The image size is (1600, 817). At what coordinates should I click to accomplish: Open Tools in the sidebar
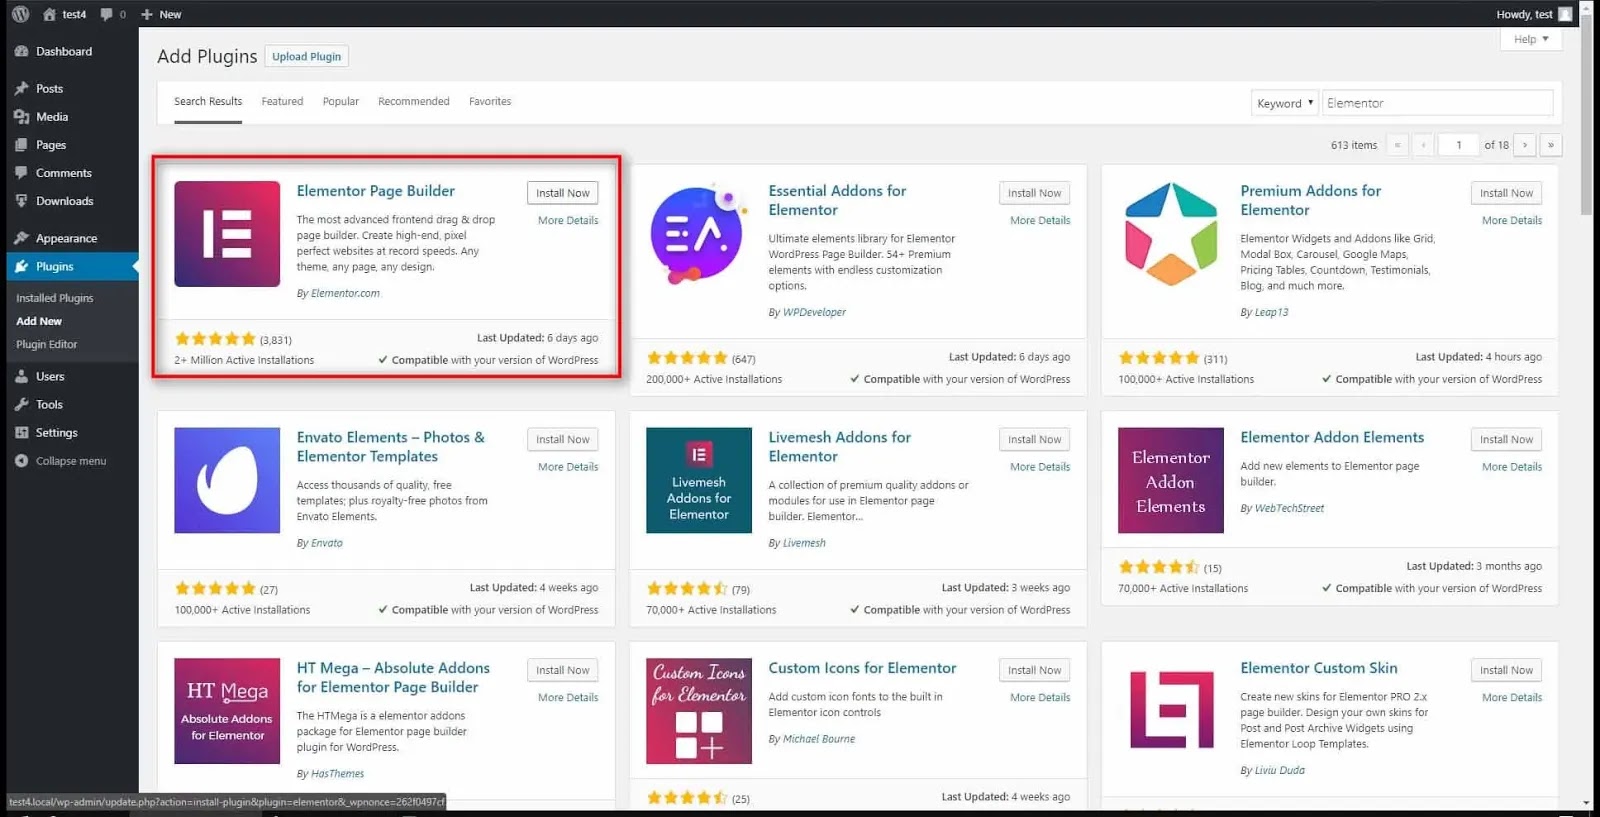point(49,404)
